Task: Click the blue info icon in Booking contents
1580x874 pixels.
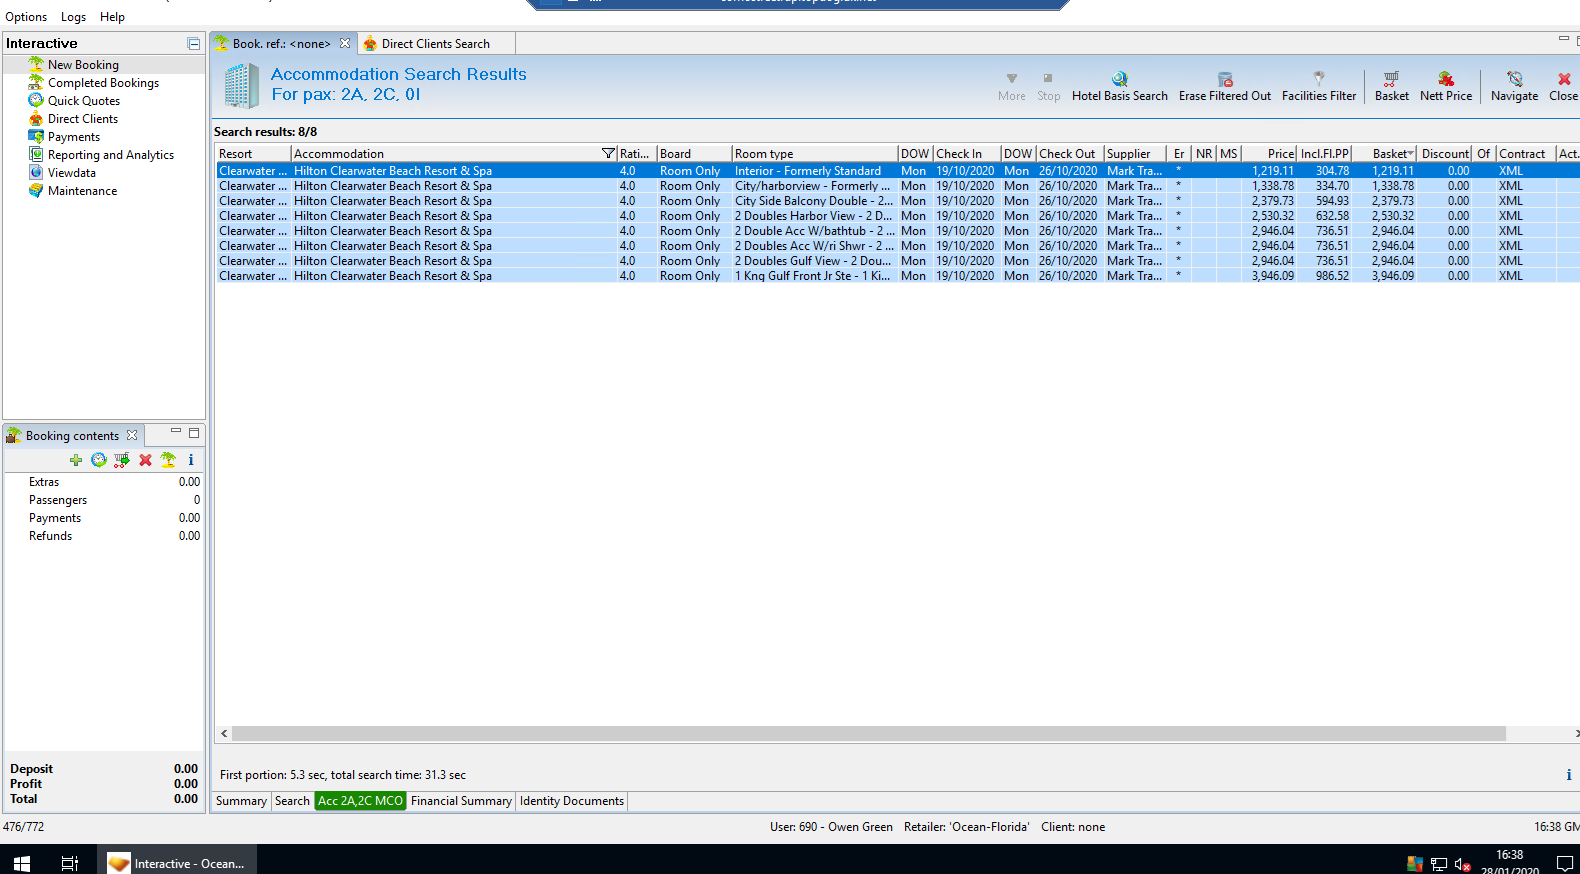Action: point(191,460)
